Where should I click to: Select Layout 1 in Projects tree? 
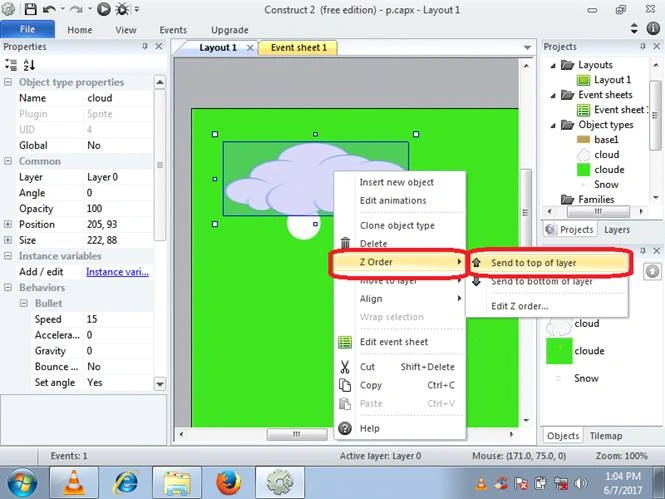pyautogui.click(x=612, y=80)
